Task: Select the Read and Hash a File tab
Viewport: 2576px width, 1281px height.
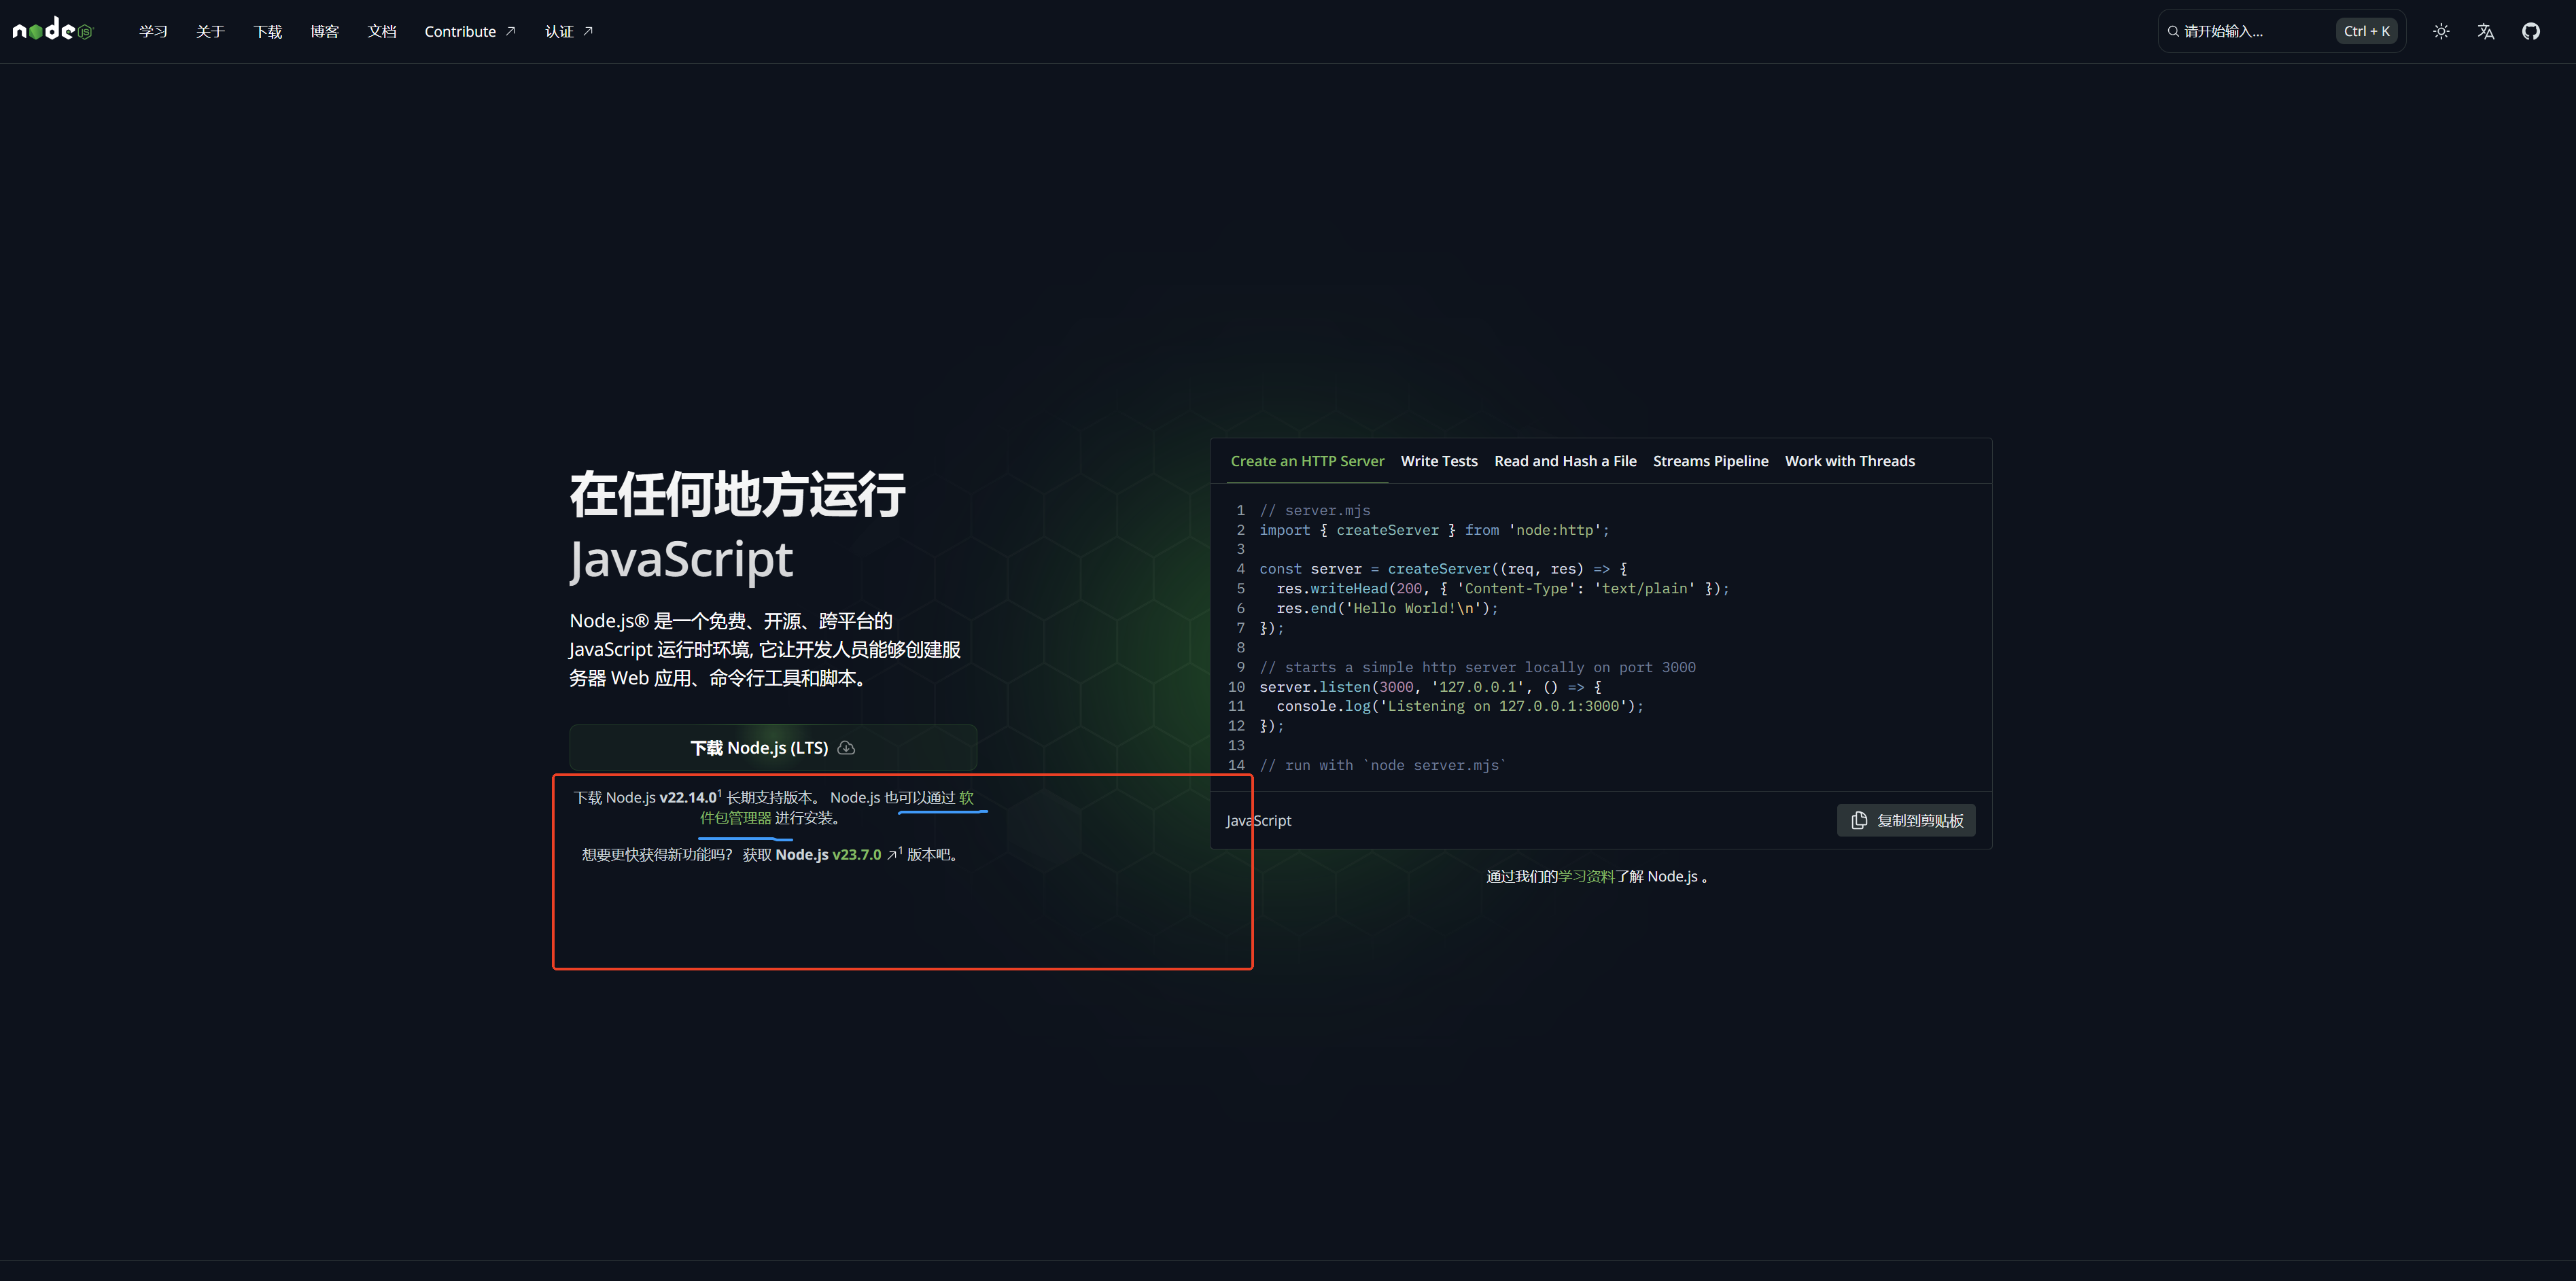Action: pyautogui.click(x=1565, y=461)
